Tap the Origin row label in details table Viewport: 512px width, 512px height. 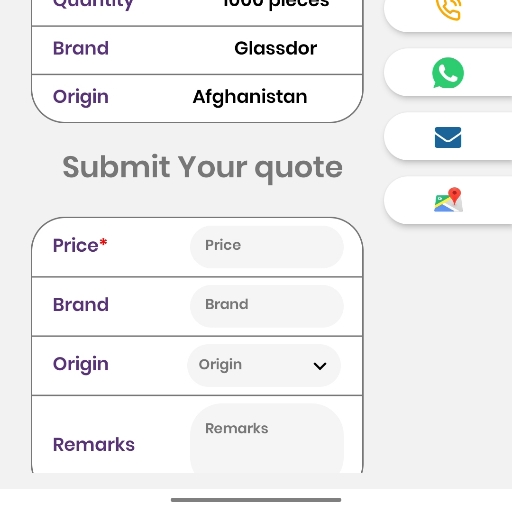(x=81, y=97)
